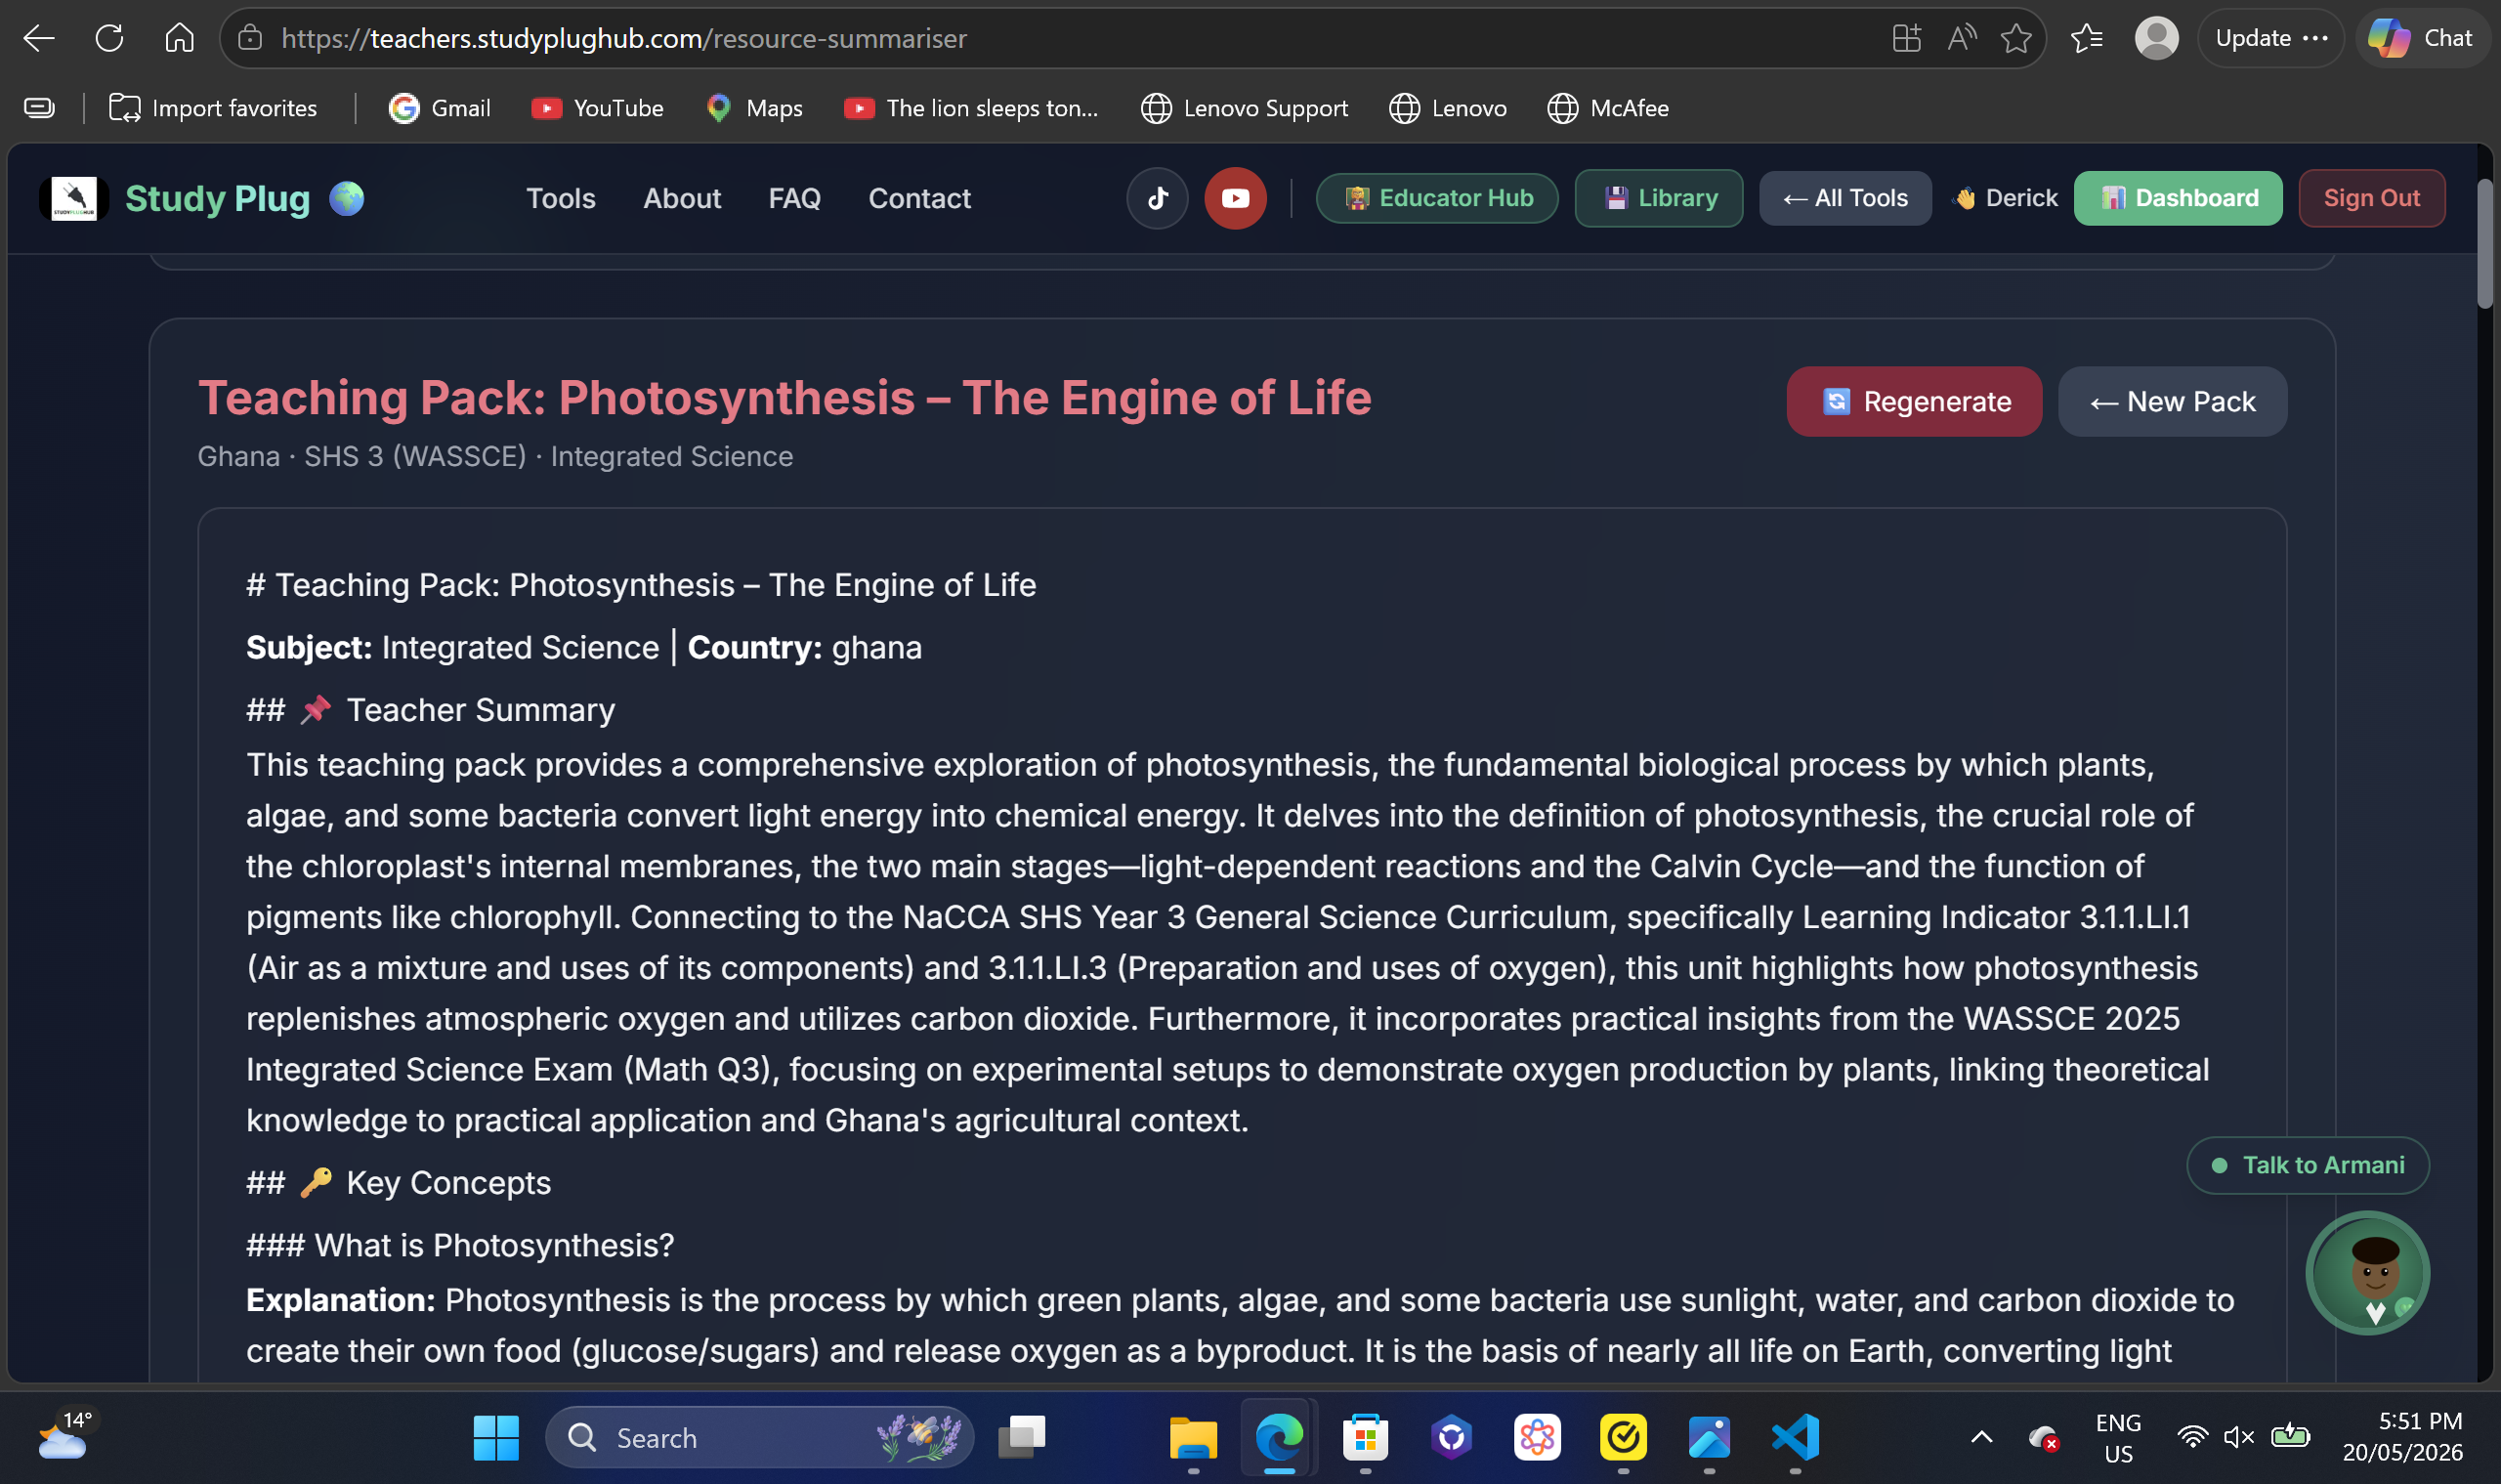Click the taskbar Search box
Screen dimensions: 2501x1484
(760, 1438)
